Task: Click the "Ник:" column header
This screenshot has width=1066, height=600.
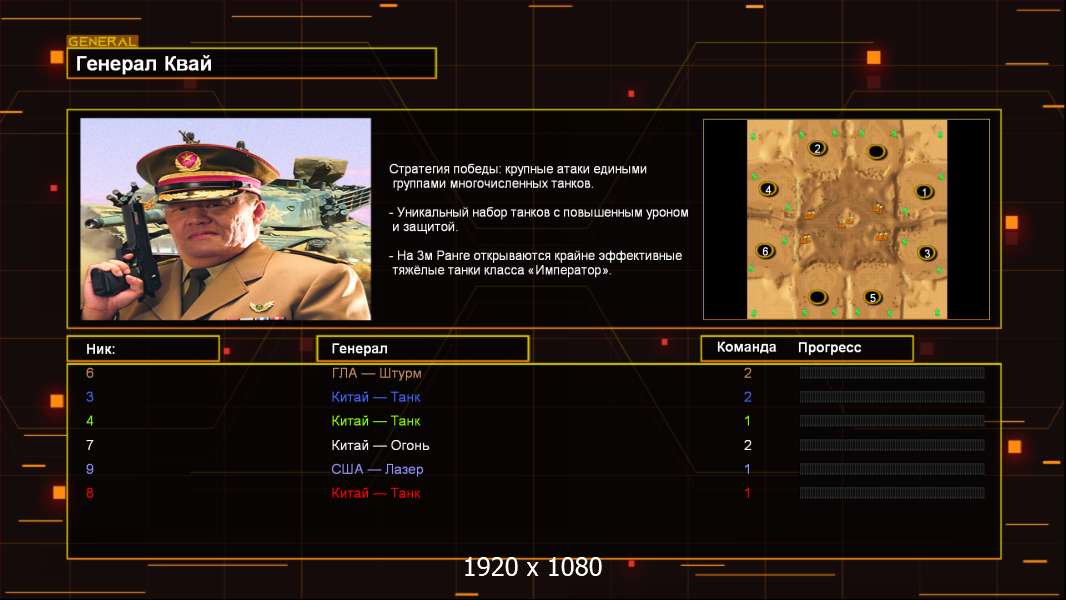Action: (x=143, y=349)
